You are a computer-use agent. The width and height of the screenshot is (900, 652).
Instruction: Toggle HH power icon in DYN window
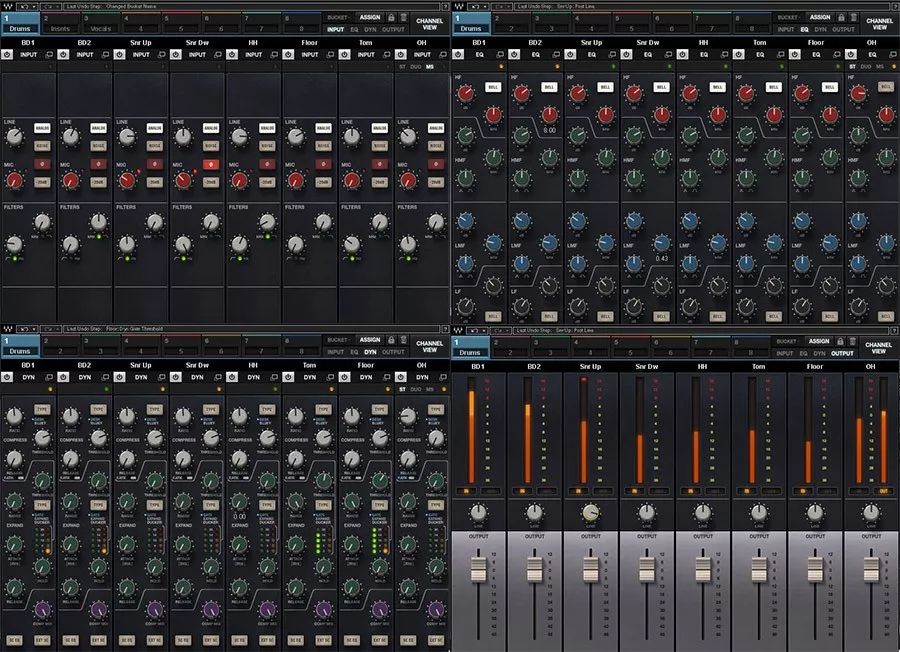click(232, 377)
